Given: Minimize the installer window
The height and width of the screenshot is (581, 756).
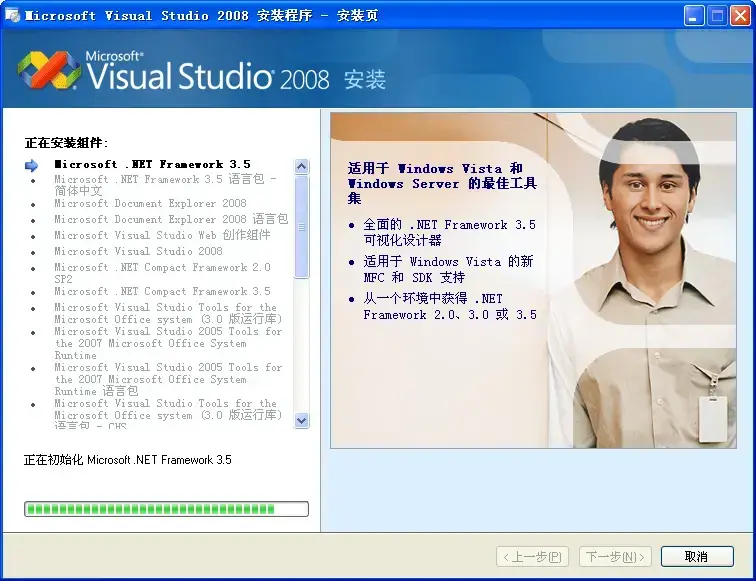Looking at the screenshot, I should 693,16.
